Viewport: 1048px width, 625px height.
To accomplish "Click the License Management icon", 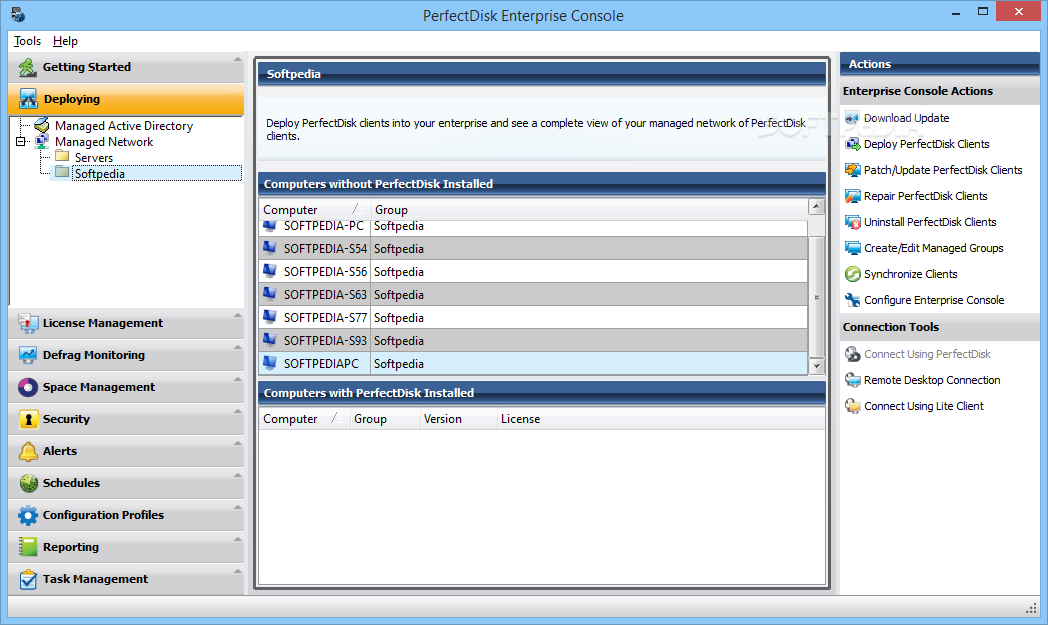I will point(28,323).
